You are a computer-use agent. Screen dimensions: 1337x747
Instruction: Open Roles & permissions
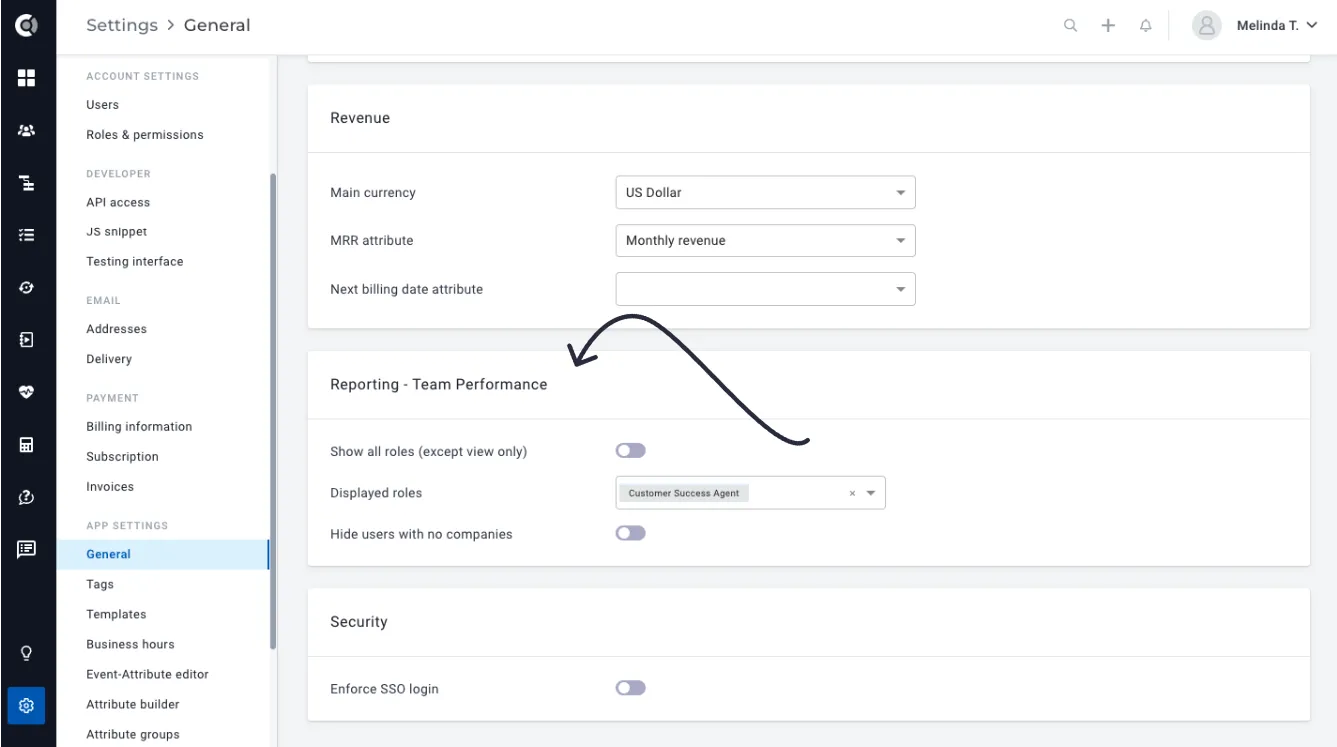click(145, 134)
